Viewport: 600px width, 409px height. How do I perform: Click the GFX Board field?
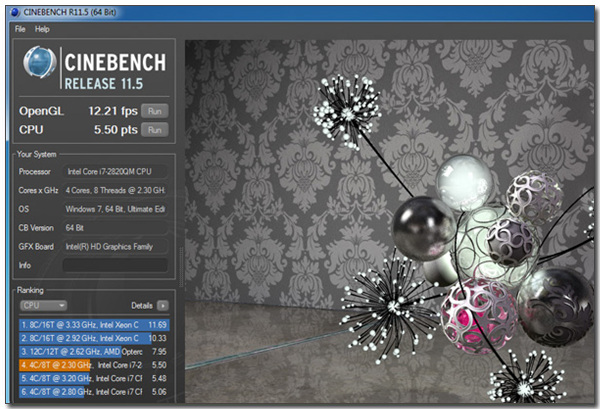tap(115, 246)
